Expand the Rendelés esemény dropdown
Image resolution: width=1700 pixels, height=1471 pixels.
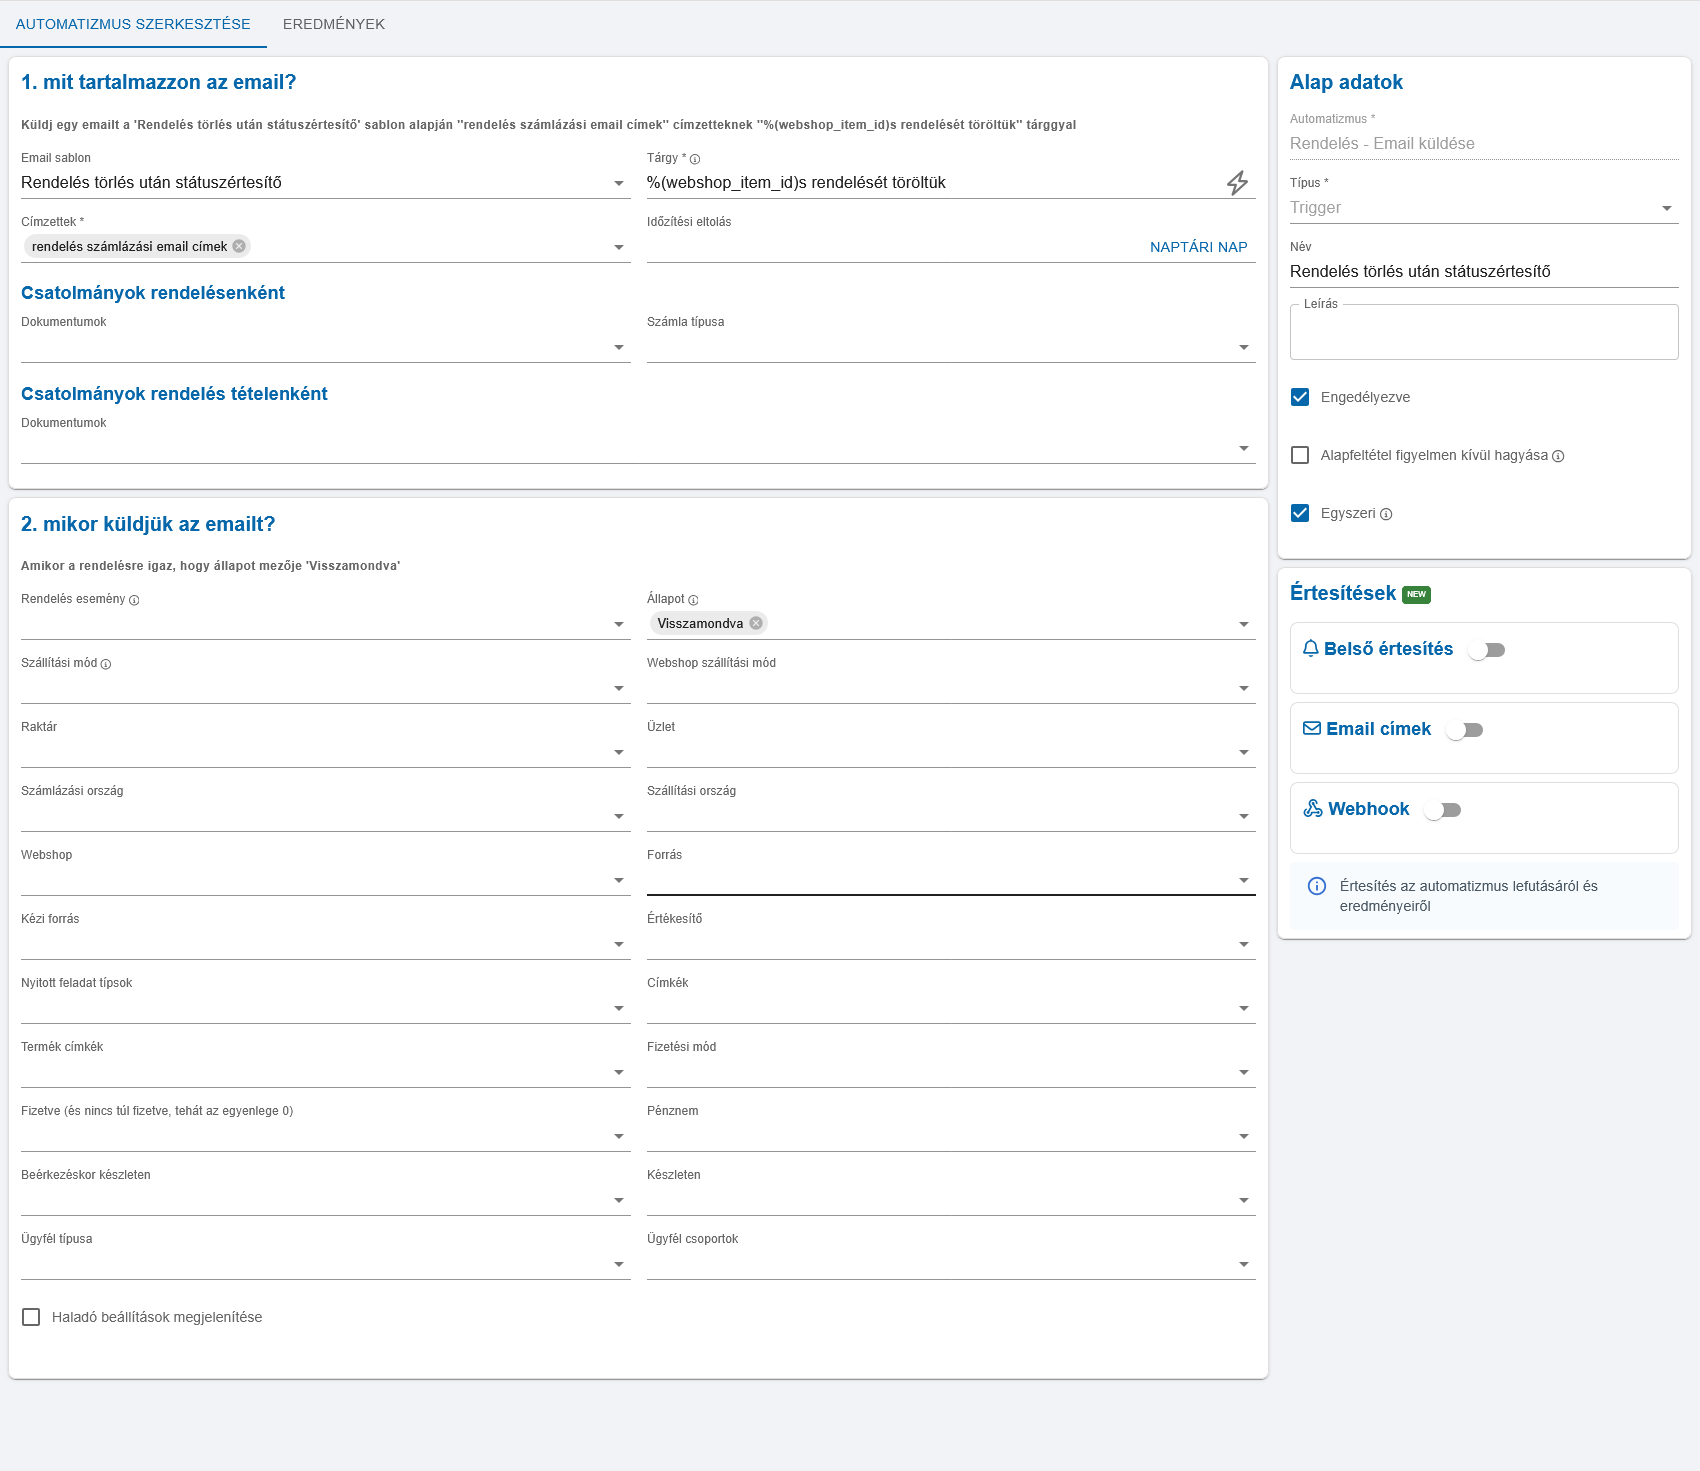[x=325, y=624]
